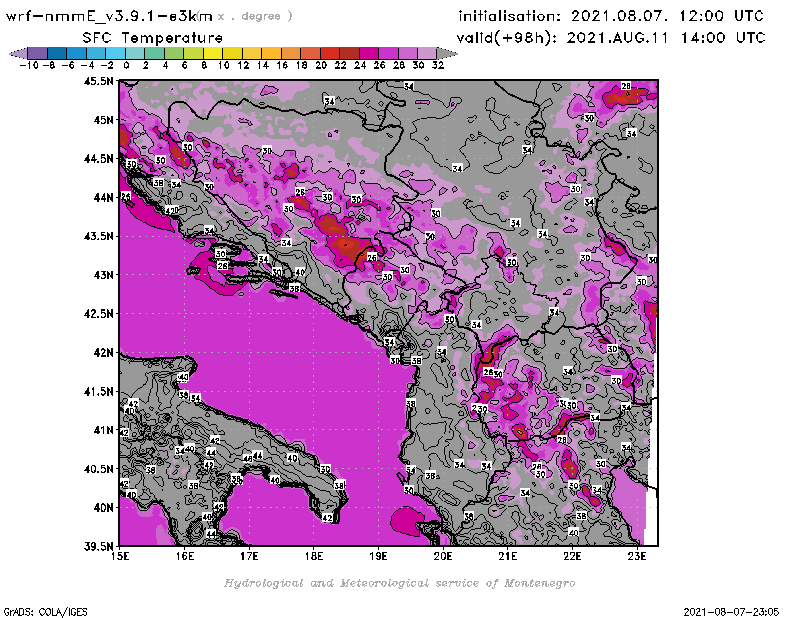Click the '20E' longitude axis label
Viewport: 800px width, 618px height.
point(443,556)
